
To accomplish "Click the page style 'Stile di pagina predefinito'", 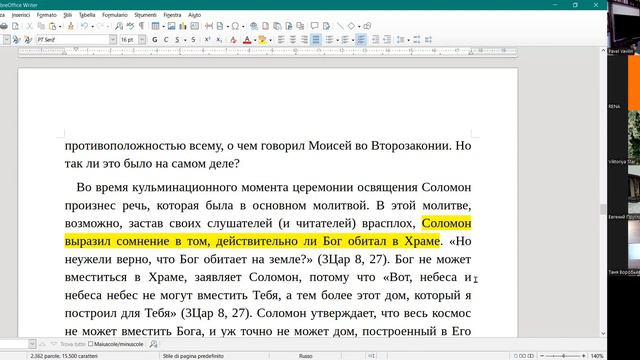I will coord(193,356).
